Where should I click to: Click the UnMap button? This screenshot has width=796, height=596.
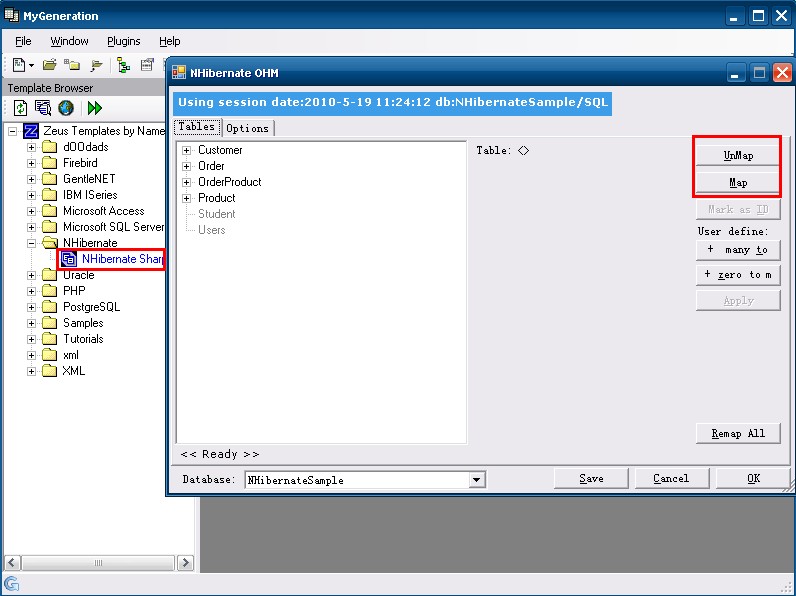pos(738,155)
